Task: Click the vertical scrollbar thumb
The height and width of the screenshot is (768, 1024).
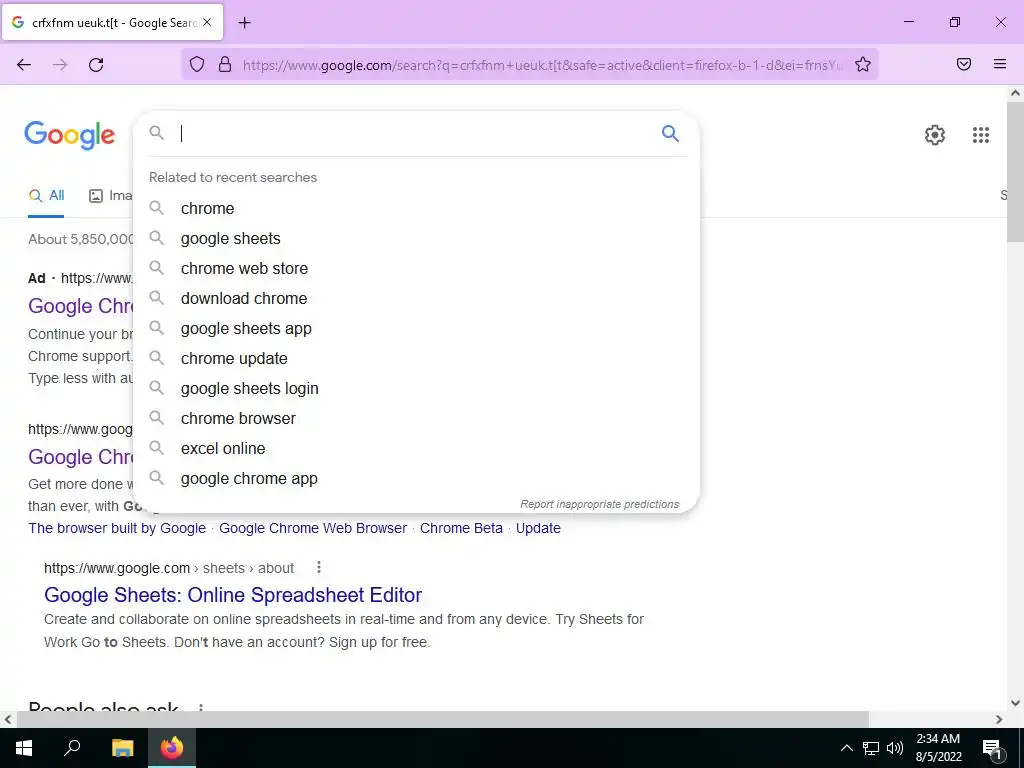Action: (x=1015, y=172)
